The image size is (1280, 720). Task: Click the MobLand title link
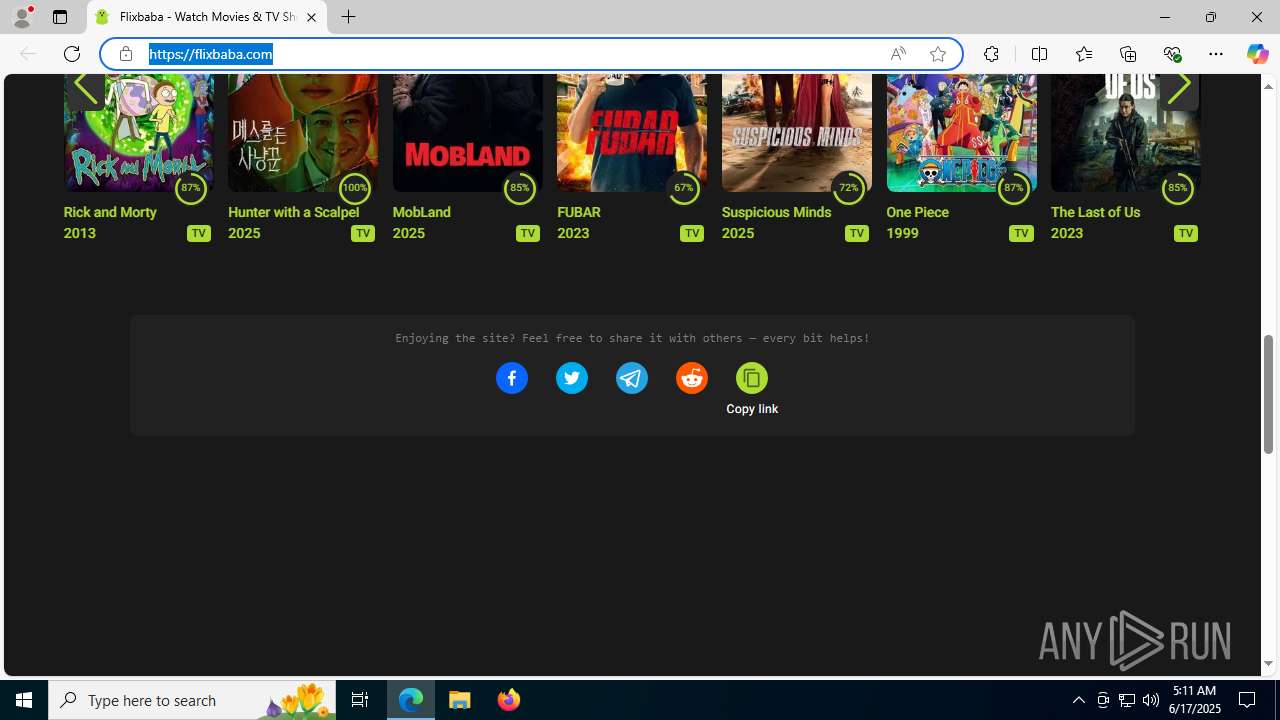click(x=421, y=212)
